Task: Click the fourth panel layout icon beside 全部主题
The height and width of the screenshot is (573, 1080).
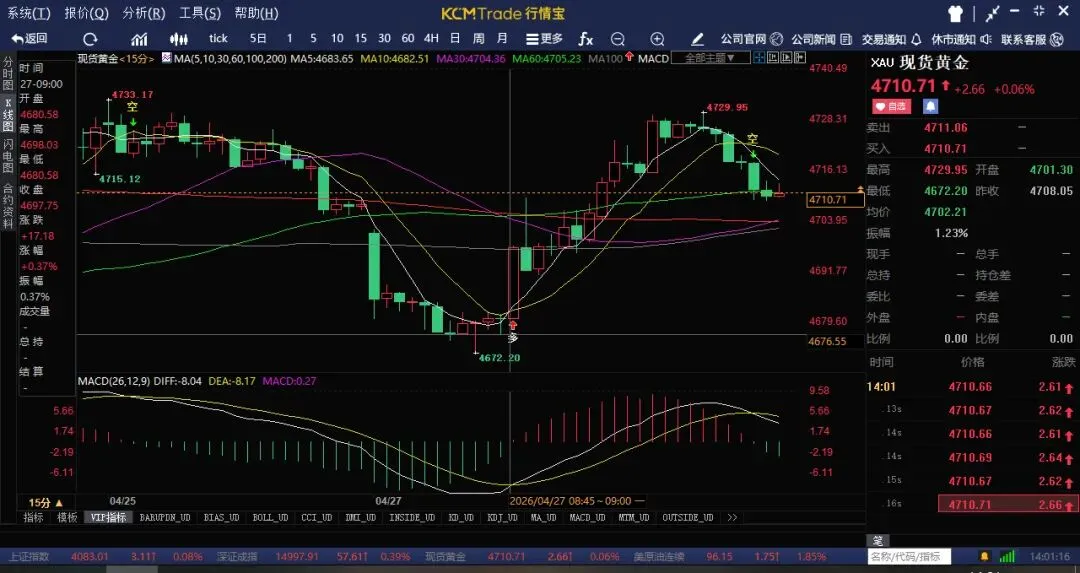Action: [798, 59]
